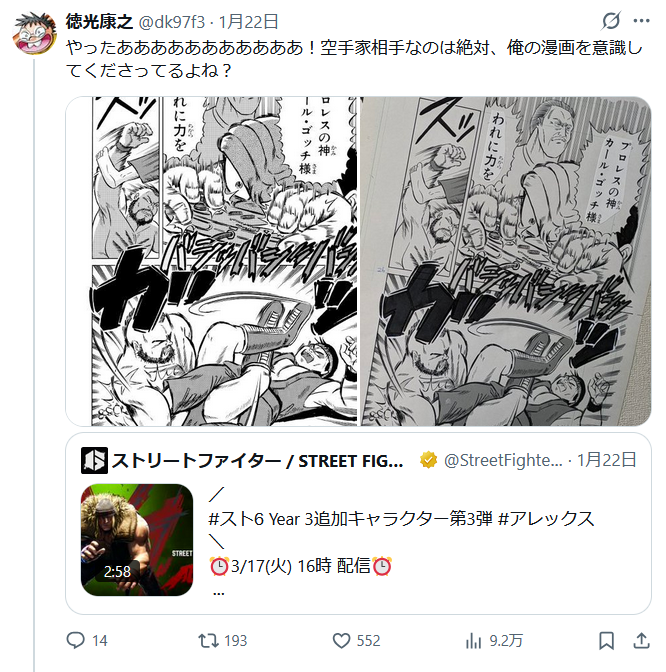
Task: Open the 1月22日 tweet timestamp
Action: [x=249, y=21]
